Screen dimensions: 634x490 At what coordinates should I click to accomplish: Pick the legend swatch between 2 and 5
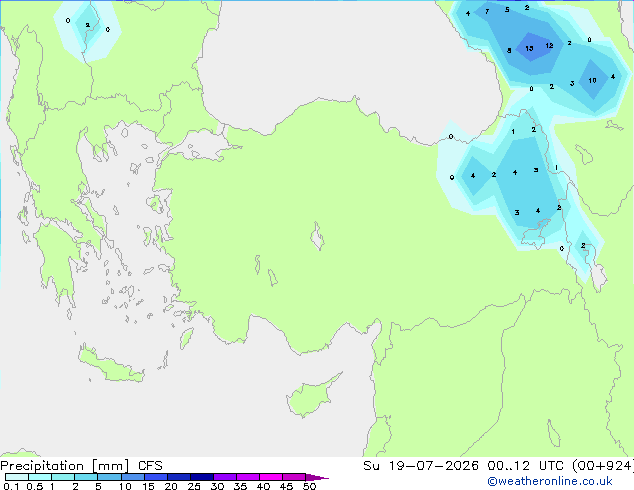(x=86, y=477)
